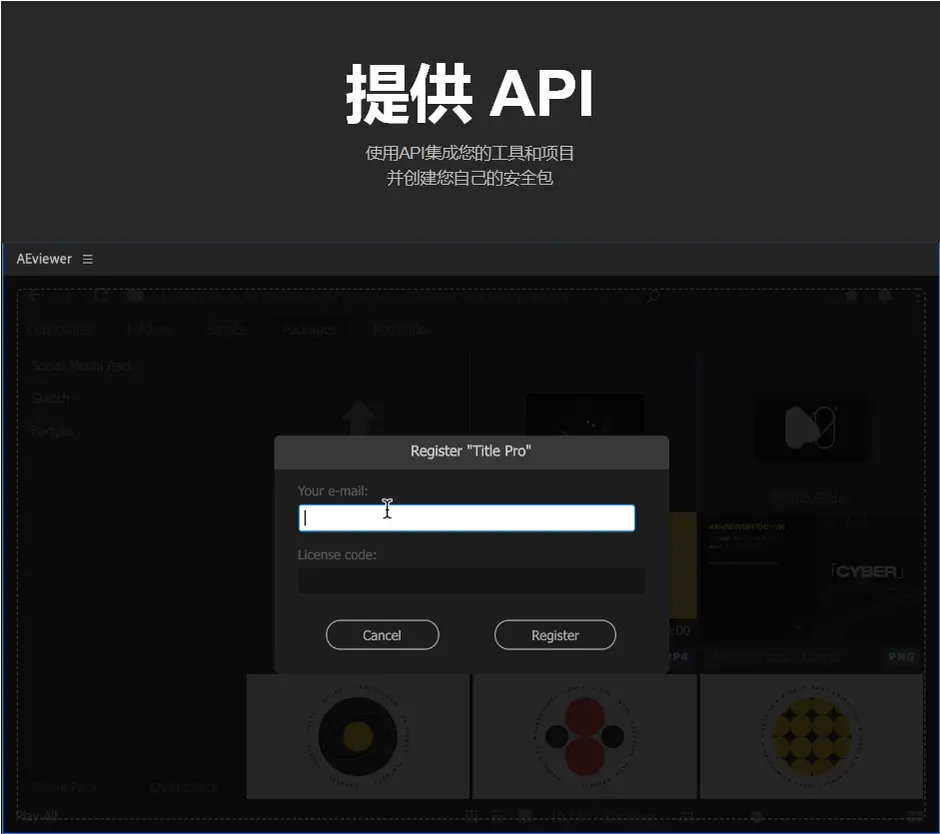Click Play All at the bottom left
This screenshot has width=940, height=834.
(x=37, y=815)
